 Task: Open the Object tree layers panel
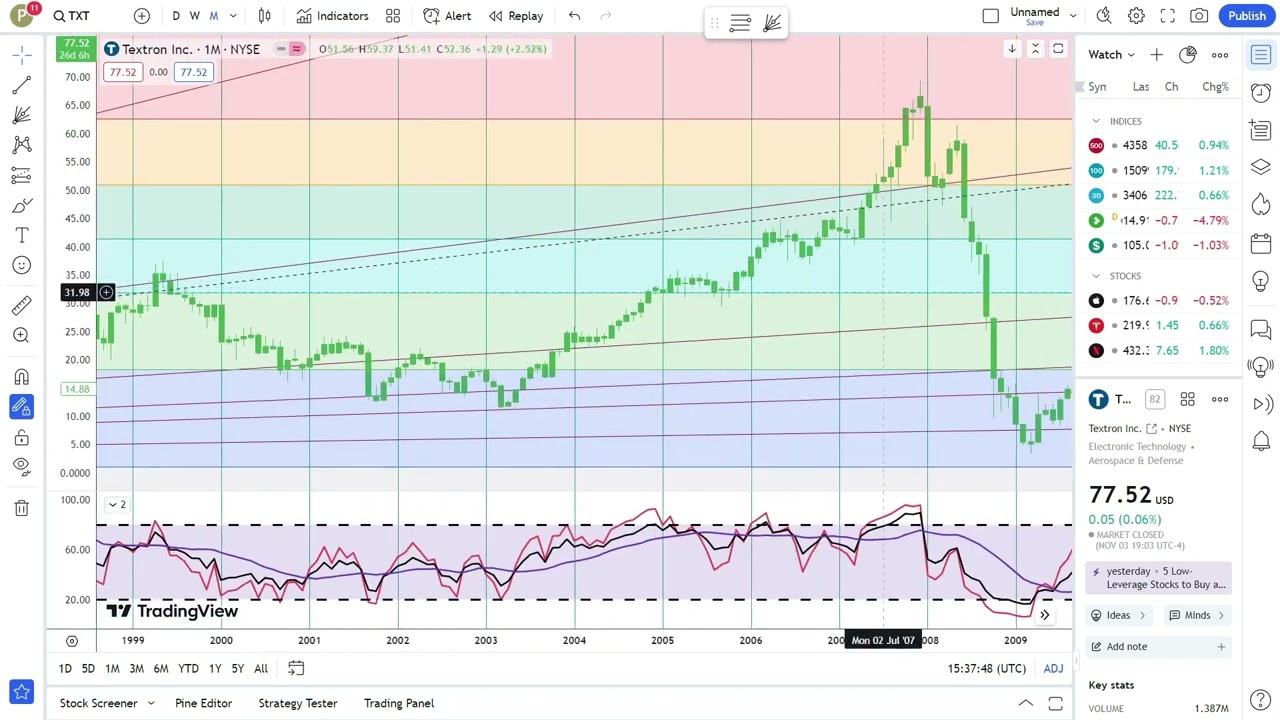click(1261, 167)
